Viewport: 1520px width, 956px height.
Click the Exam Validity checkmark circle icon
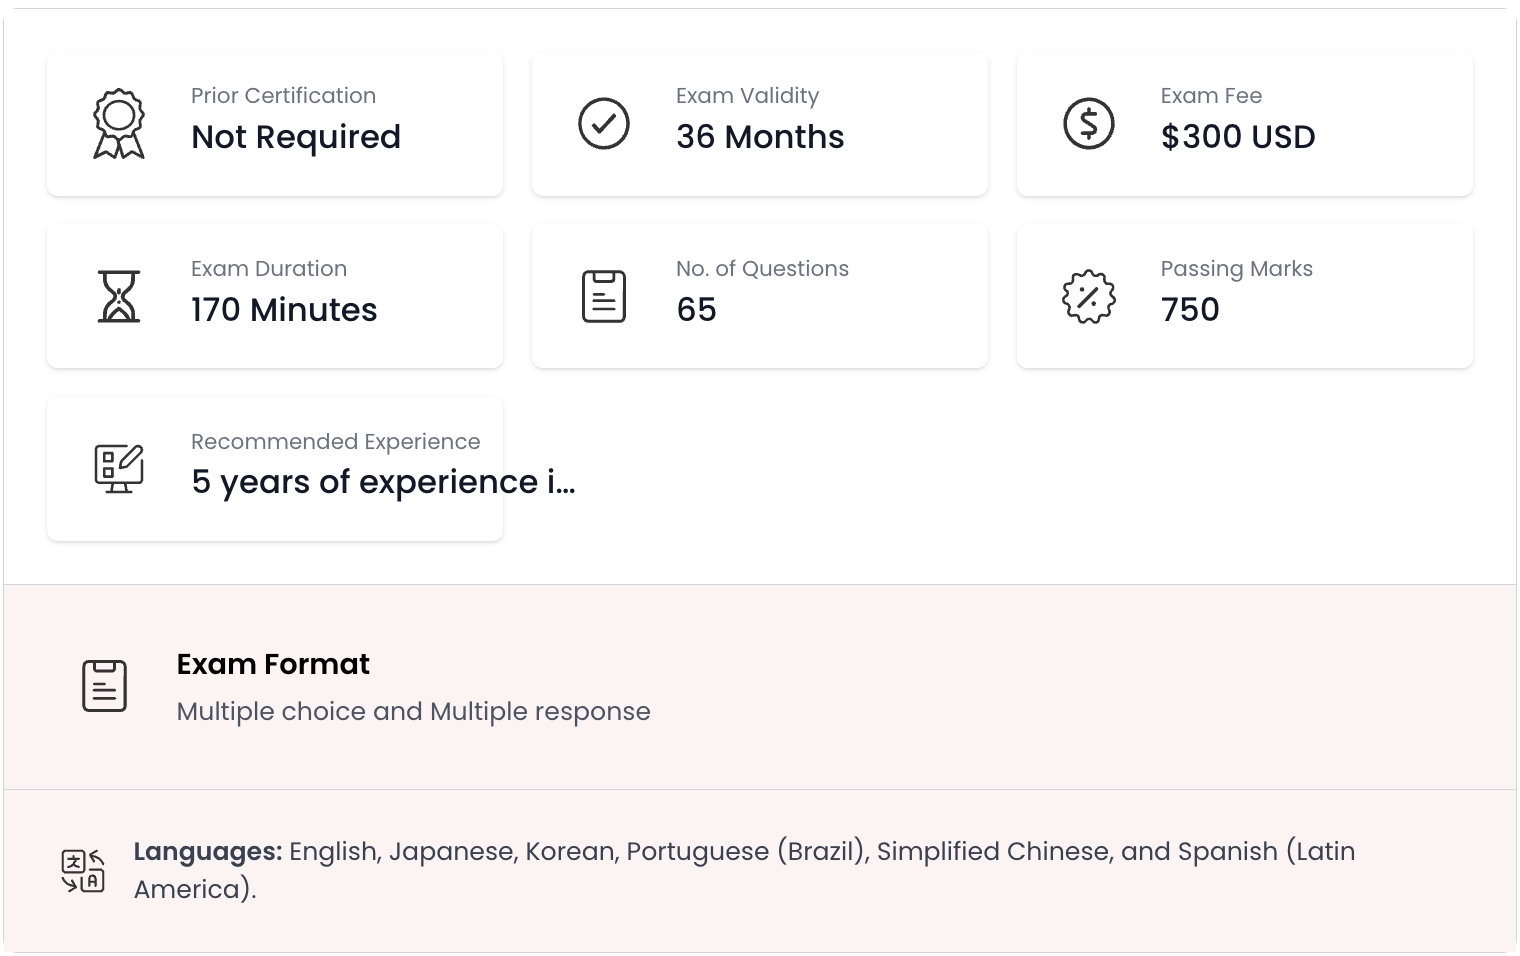click(604, 124)
